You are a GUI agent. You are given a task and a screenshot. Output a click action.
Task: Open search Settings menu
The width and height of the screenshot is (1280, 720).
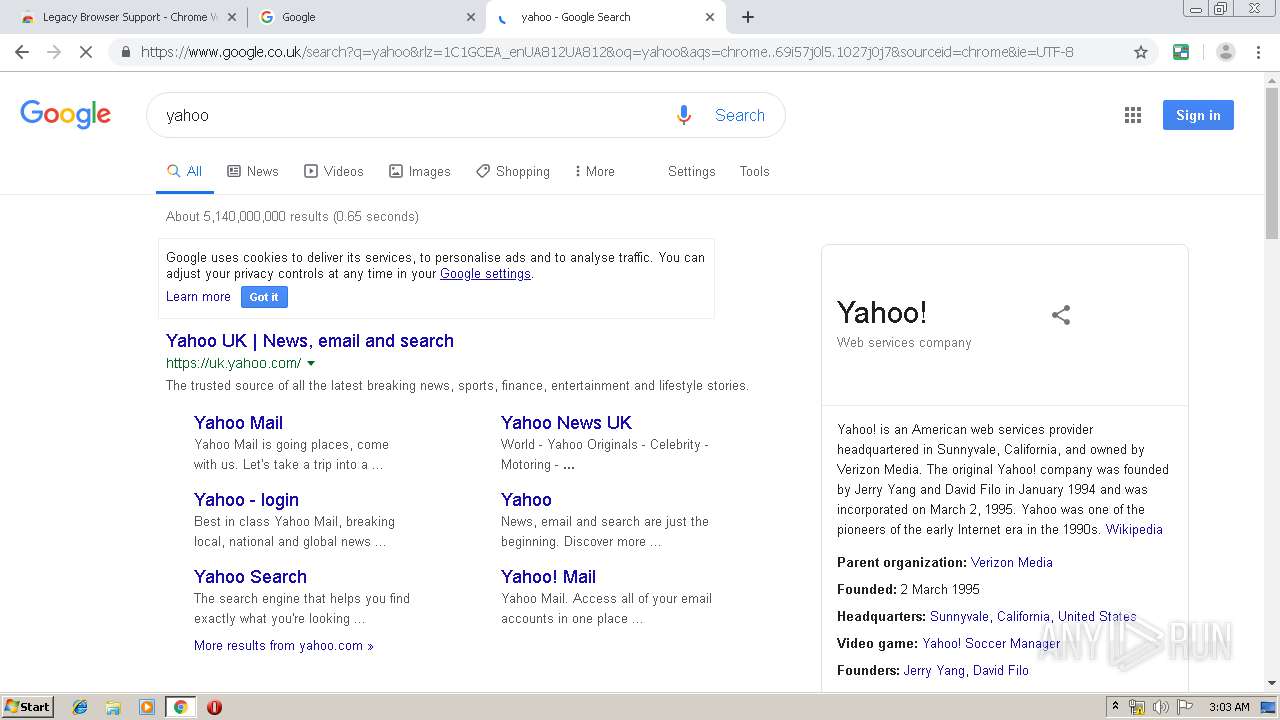[x=692, y=171]
